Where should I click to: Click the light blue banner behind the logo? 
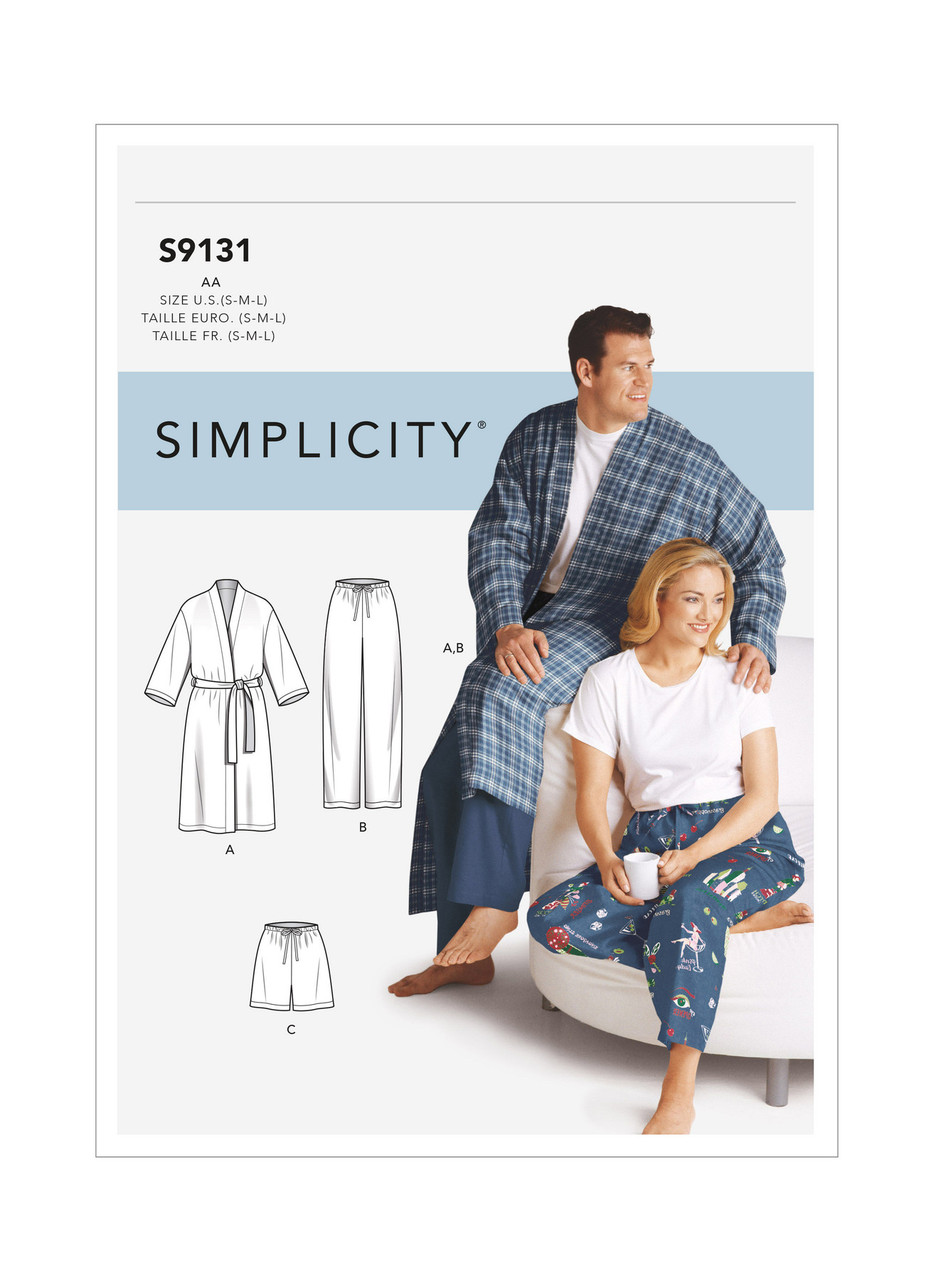pyautogui.click(x=465, y=441)
